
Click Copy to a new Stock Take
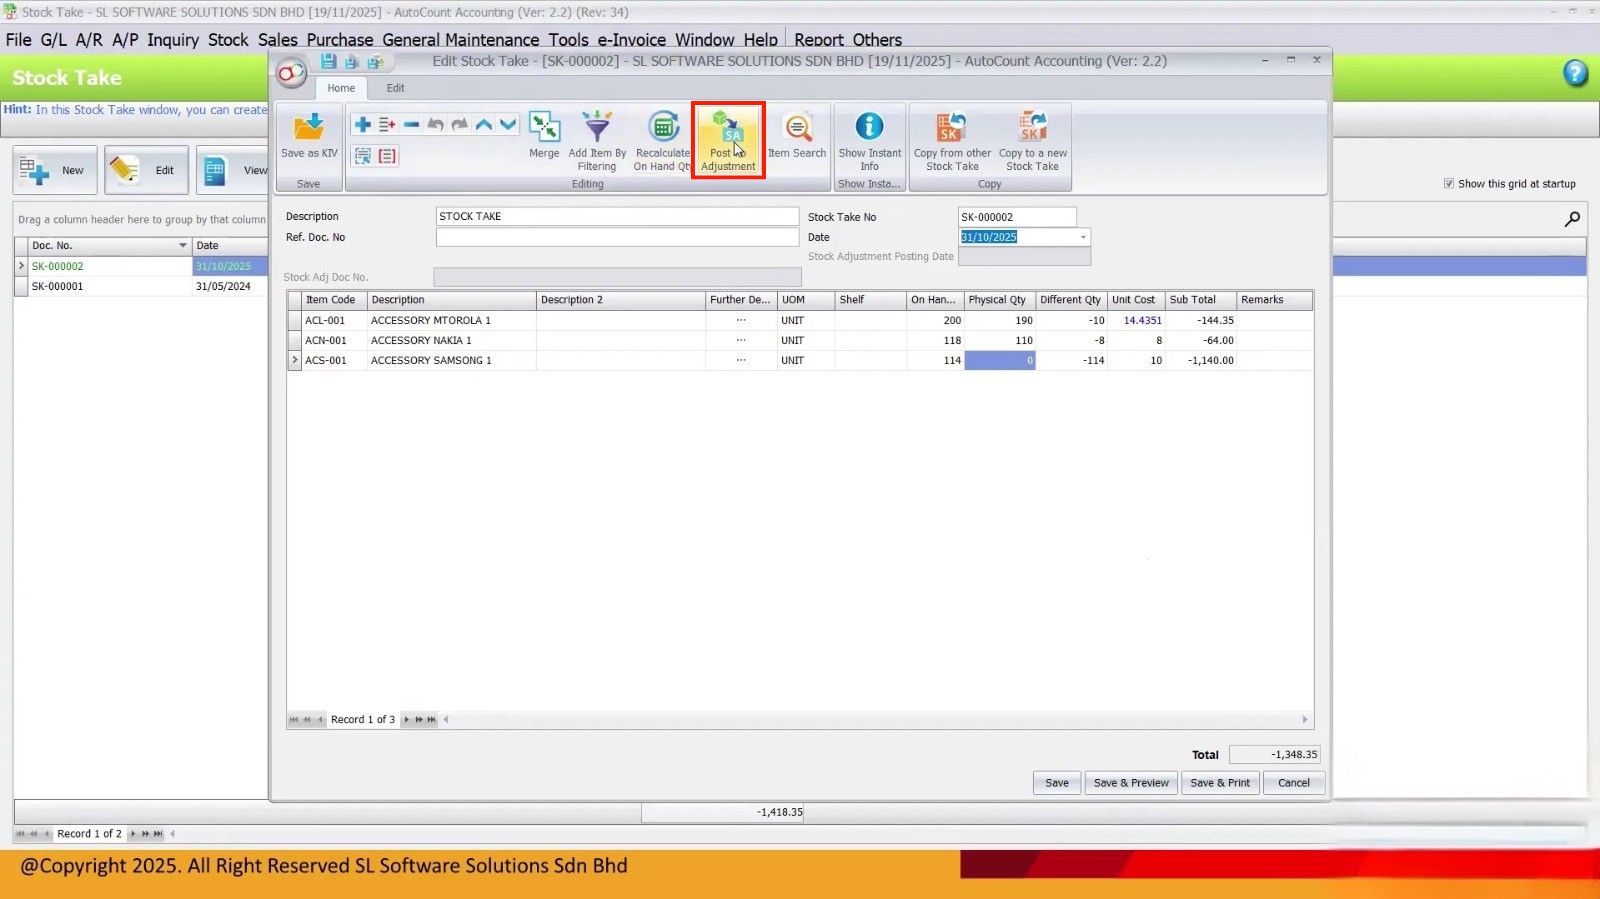pos(1032,130)
